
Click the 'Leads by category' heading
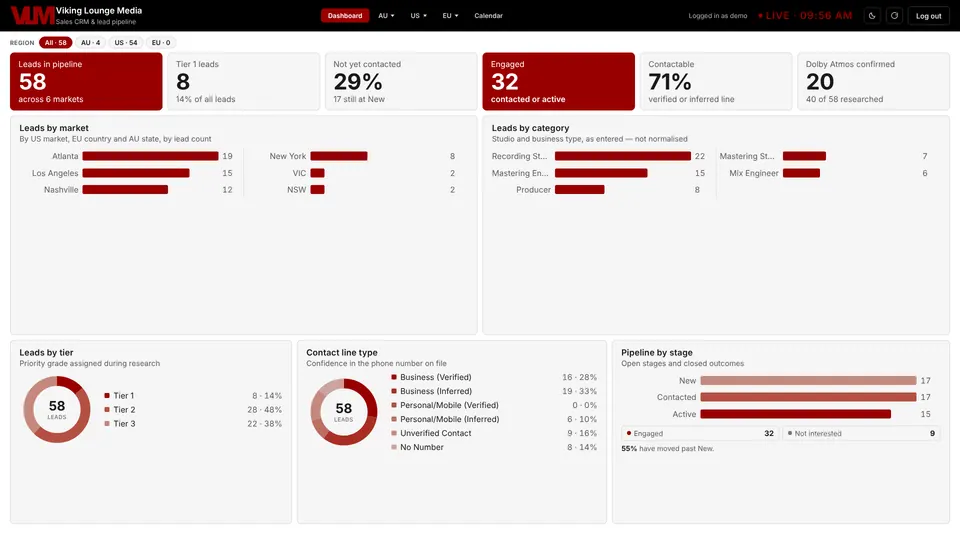pos(530,128)
